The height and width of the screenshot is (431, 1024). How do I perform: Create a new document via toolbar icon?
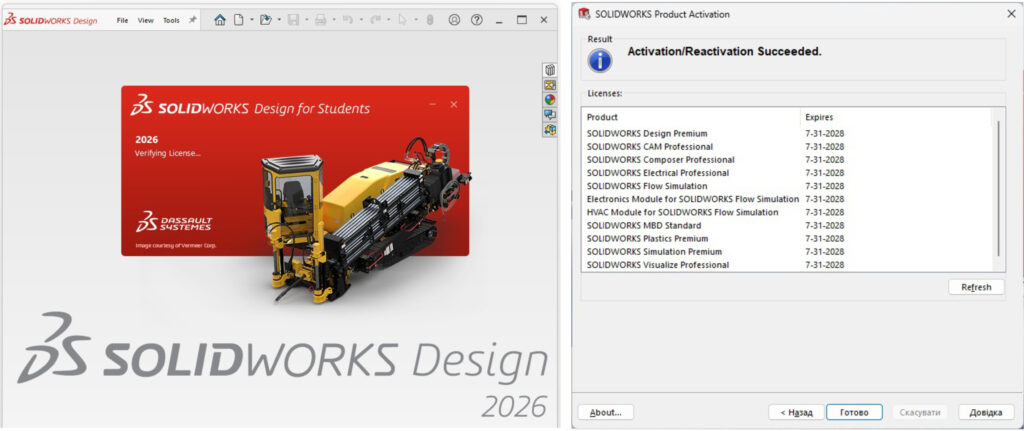point(238,20)
